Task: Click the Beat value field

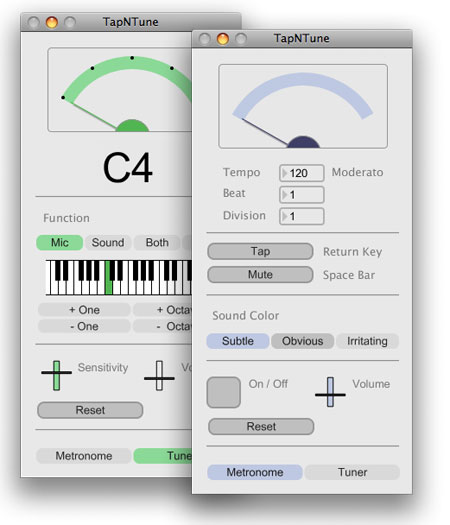Action: (302, 195)
